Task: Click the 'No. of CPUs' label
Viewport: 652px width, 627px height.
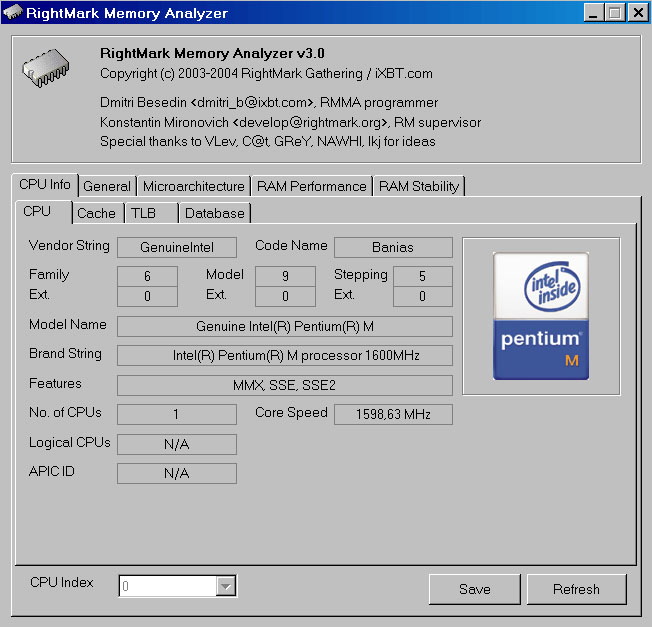Action: click(x=65, y=412)
